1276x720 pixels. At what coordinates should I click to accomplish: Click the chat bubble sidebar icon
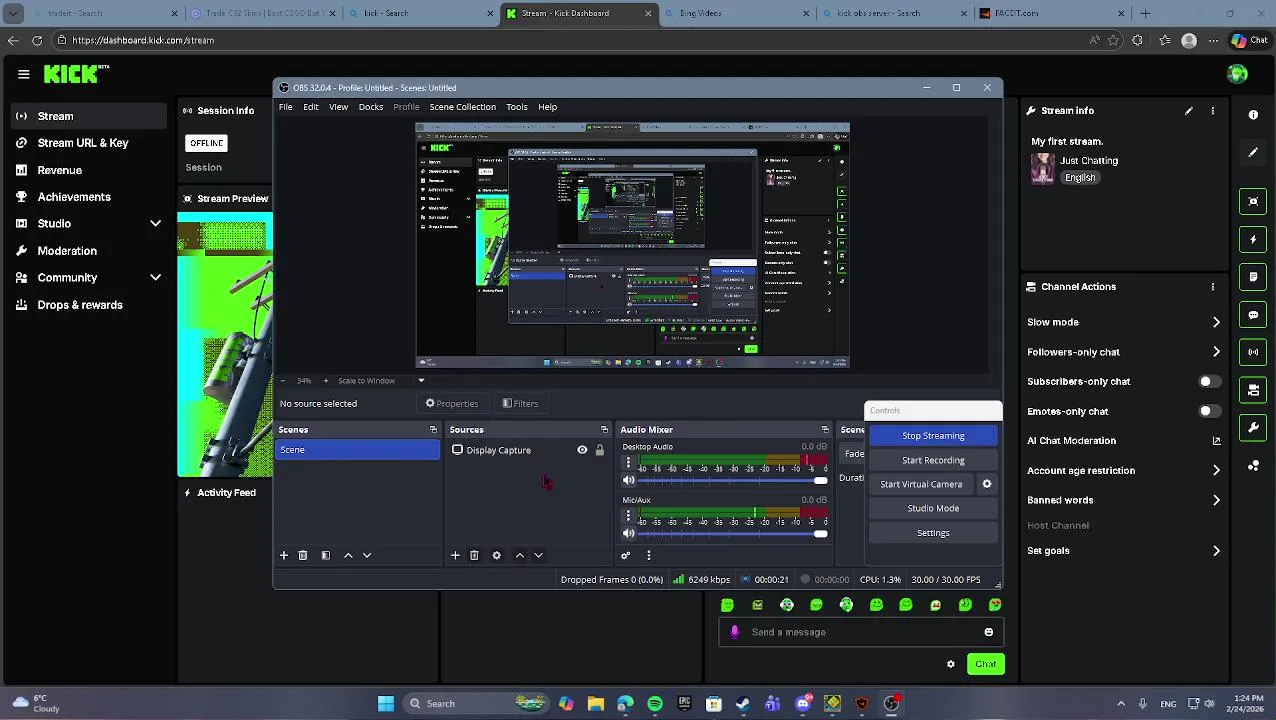(1253, 314)
